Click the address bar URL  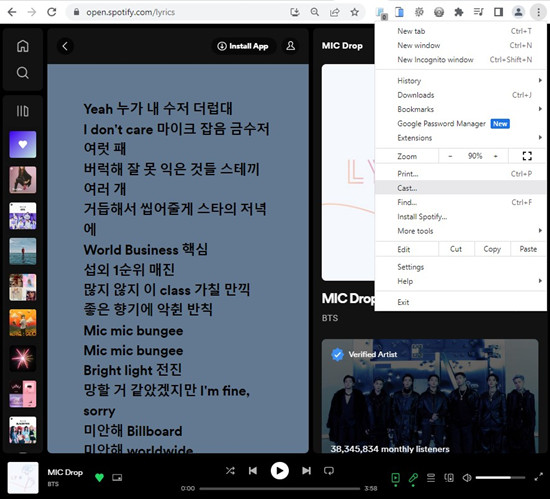pos(130,12)
